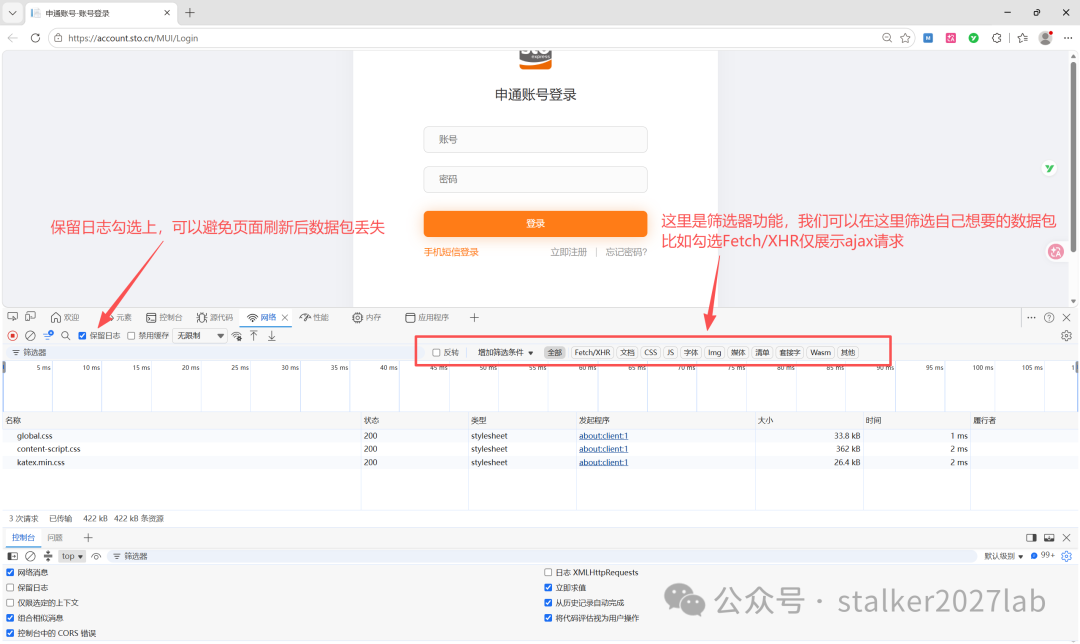Viewport: 1080px width, 644px height.
Task: Click export HAR download arrow
Action: (x=272, y=336)
